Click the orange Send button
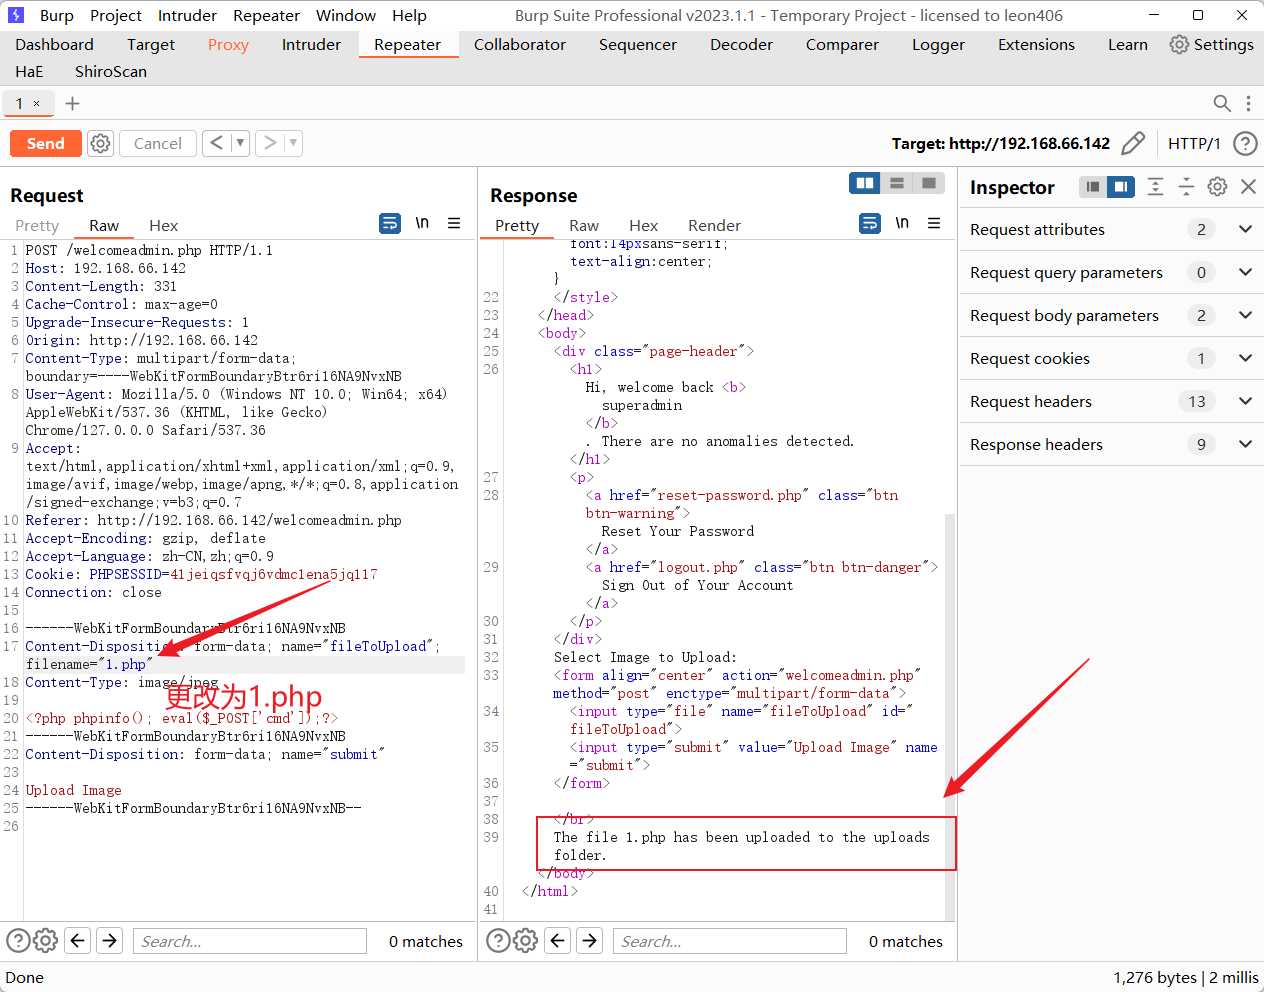 (45, 143)
